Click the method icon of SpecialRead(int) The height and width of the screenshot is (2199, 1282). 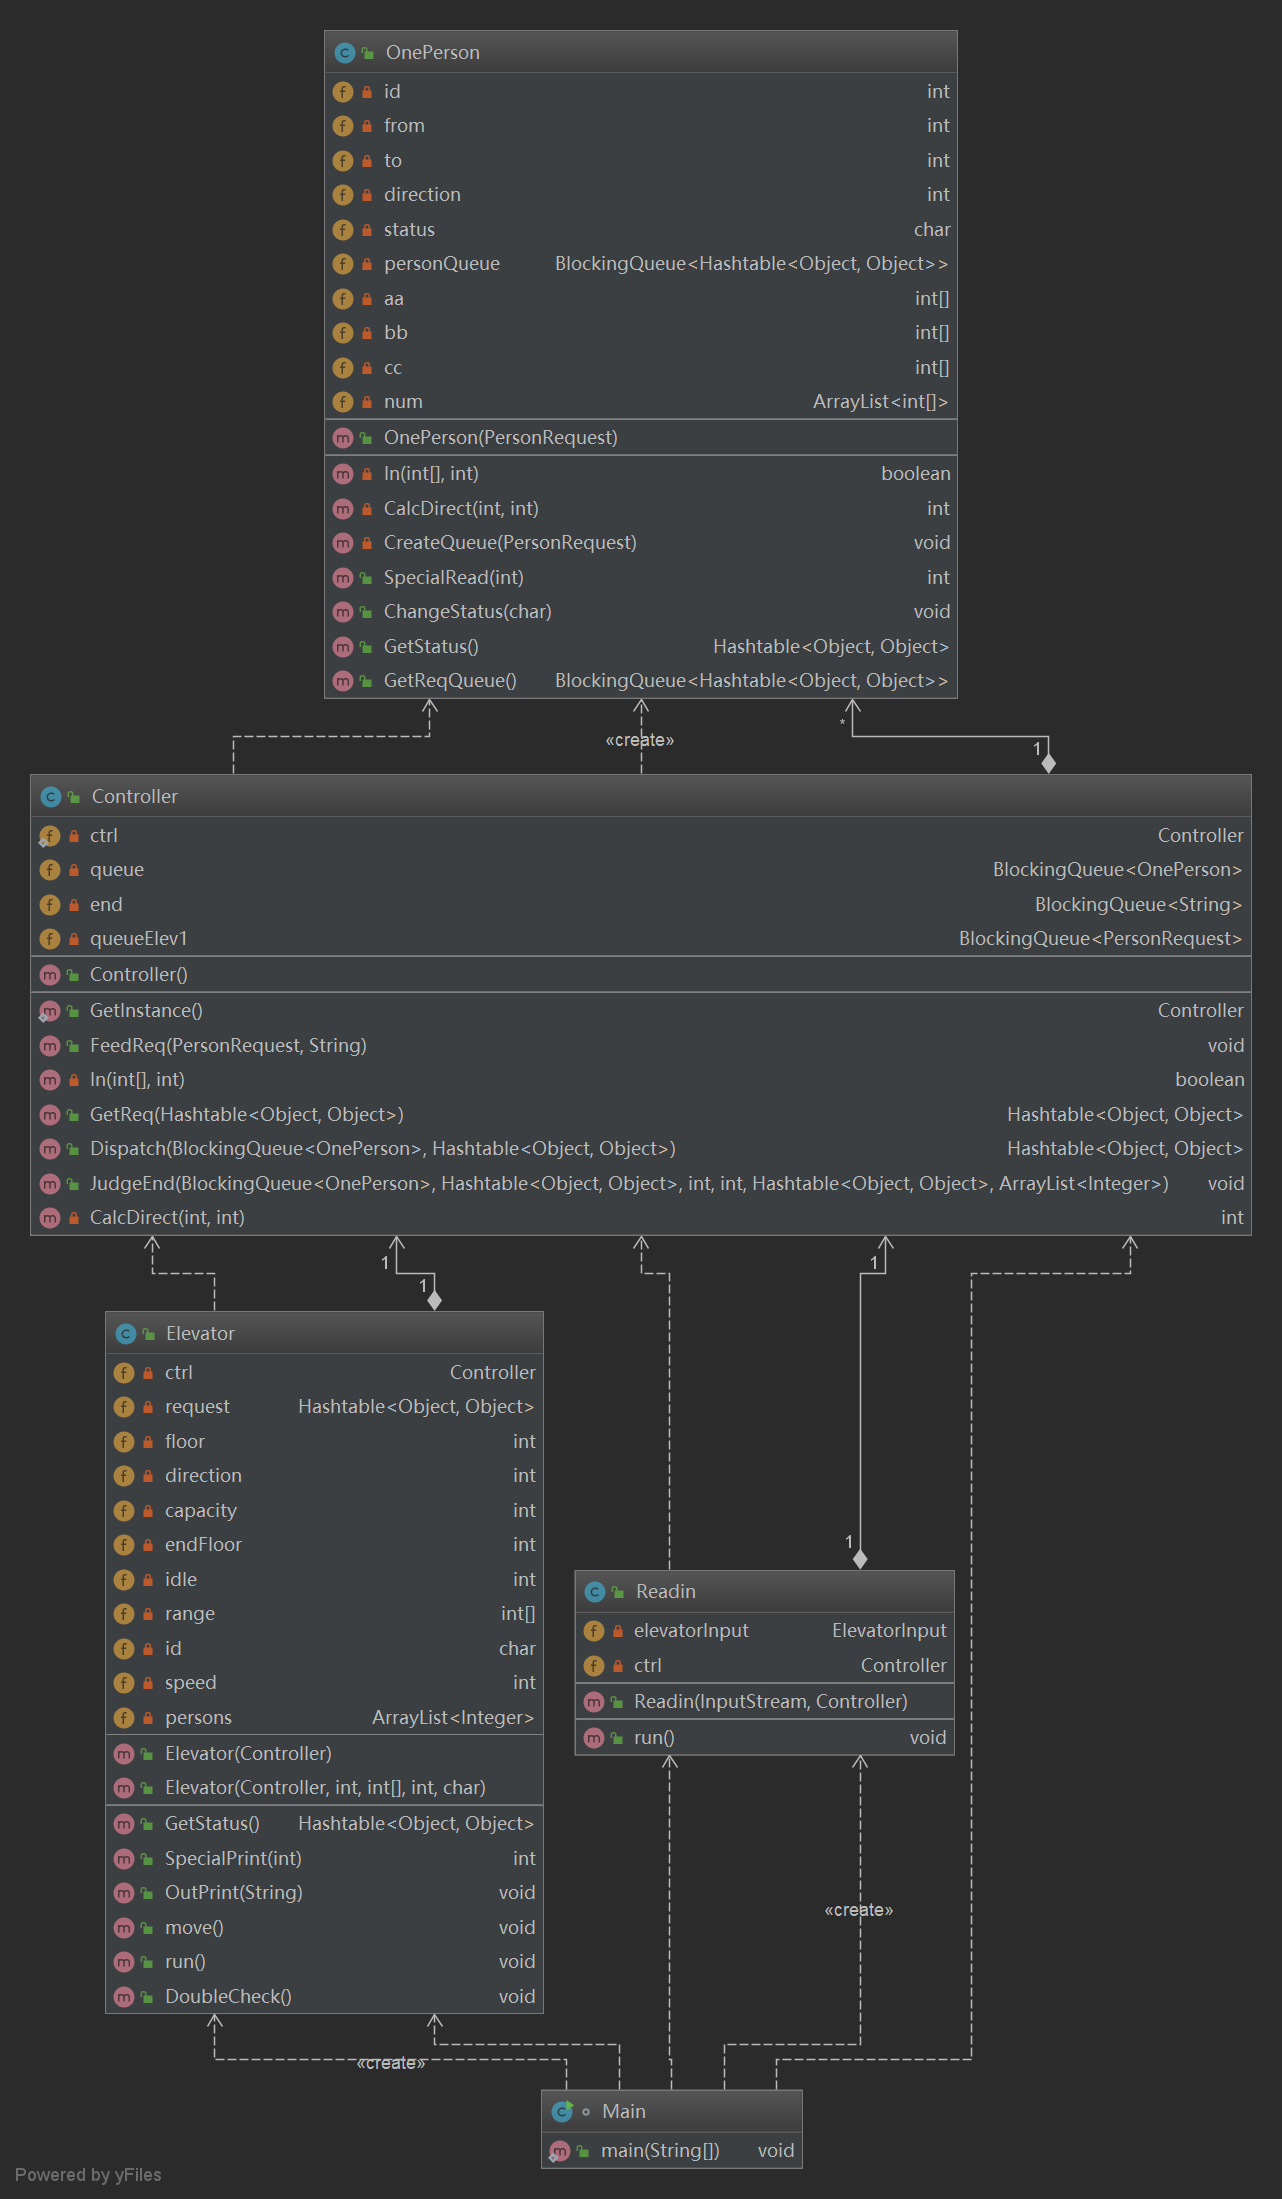click(343, 578)
